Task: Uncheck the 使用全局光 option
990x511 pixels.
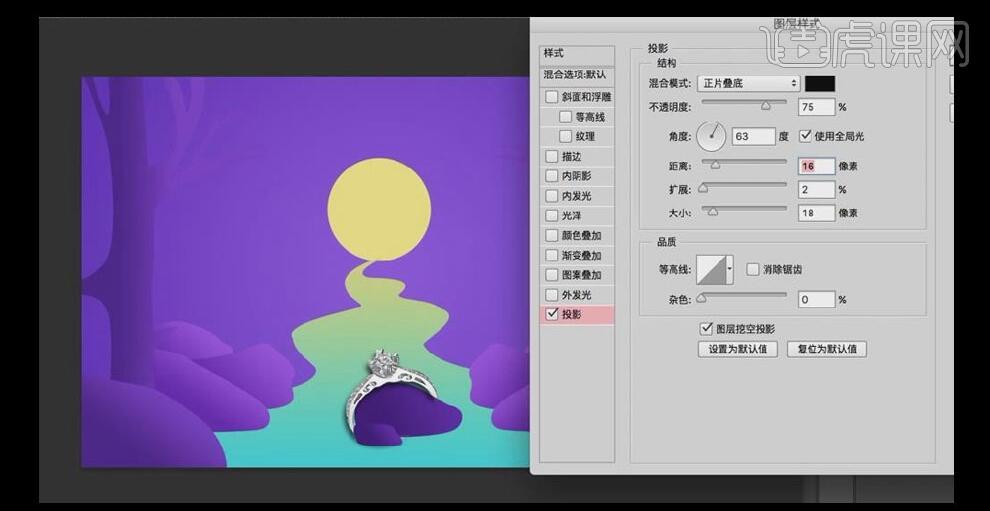Action: [806, 136]
